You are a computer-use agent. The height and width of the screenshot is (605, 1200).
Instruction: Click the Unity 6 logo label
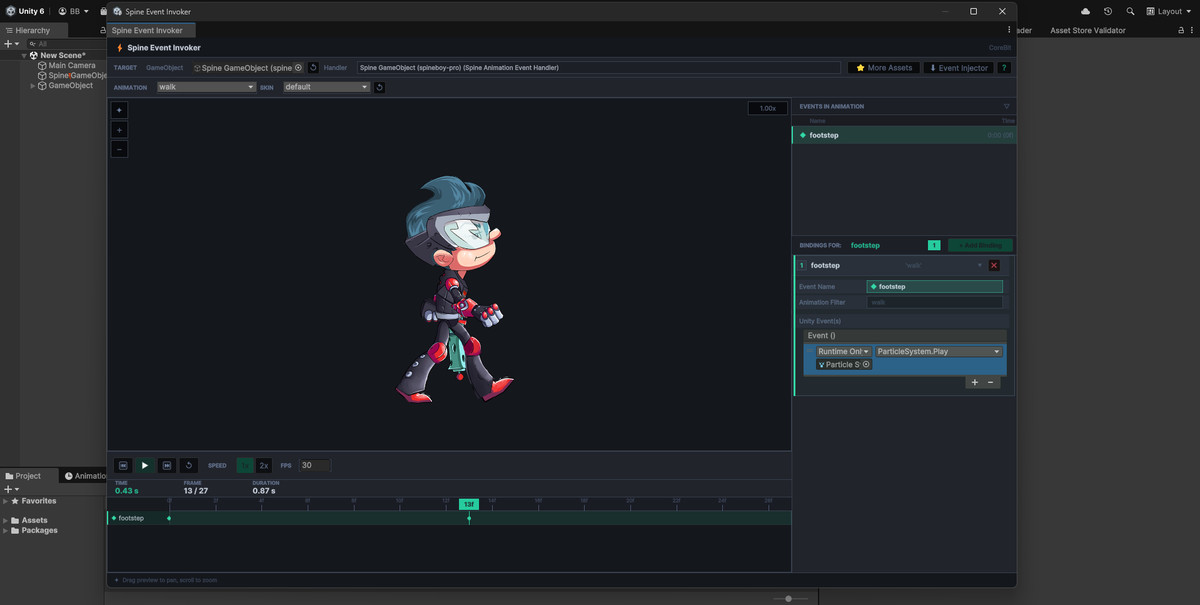point(24,11)
